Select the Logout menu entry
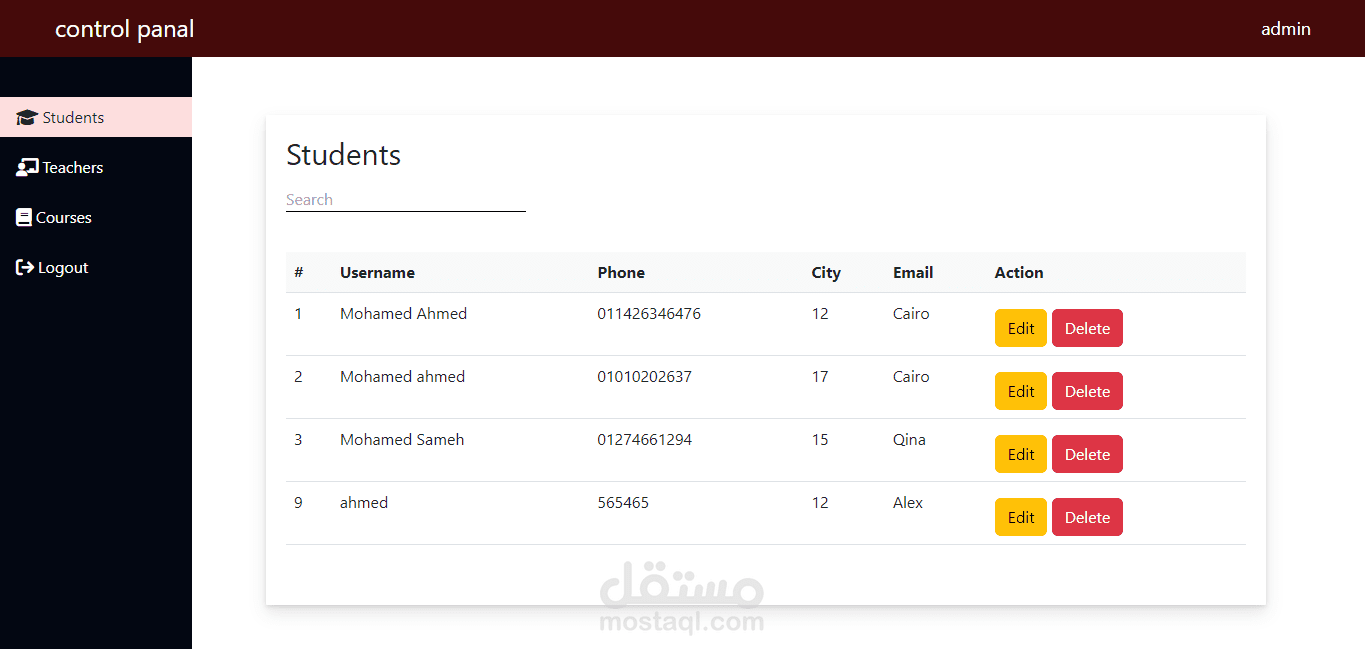 [x=96, y=267]
